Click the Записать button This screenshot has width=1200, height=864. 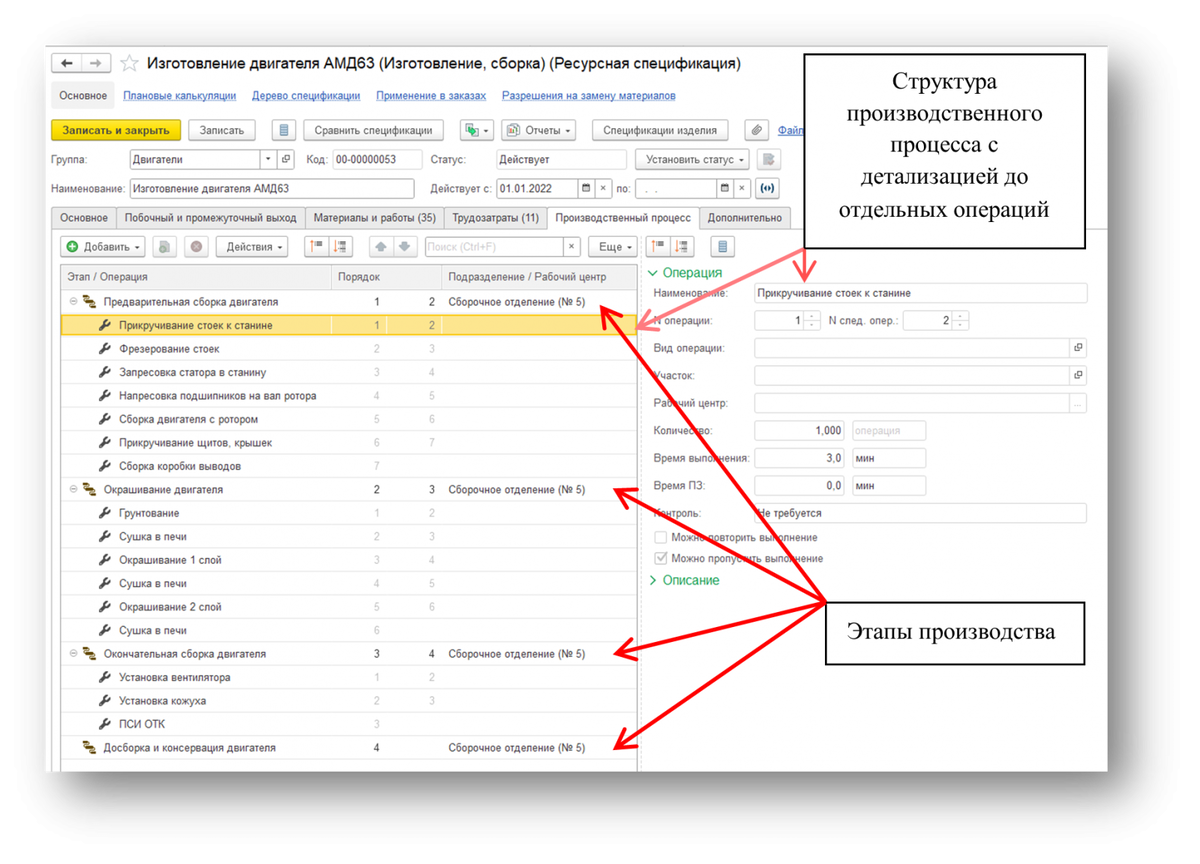(x=222, y=130)
